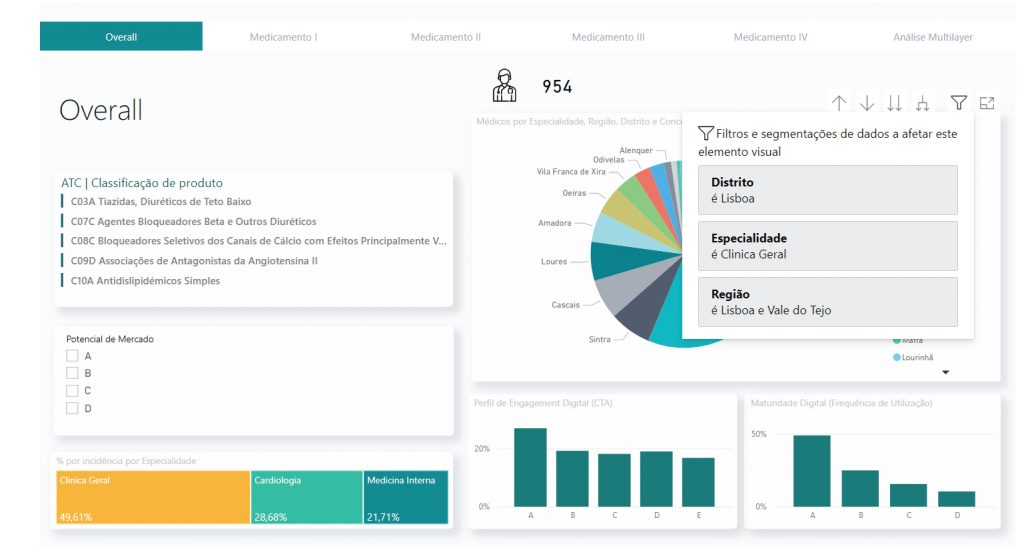Screen dimensions: 1024x548
Task: Open the Região filter card
Action: 827,302
